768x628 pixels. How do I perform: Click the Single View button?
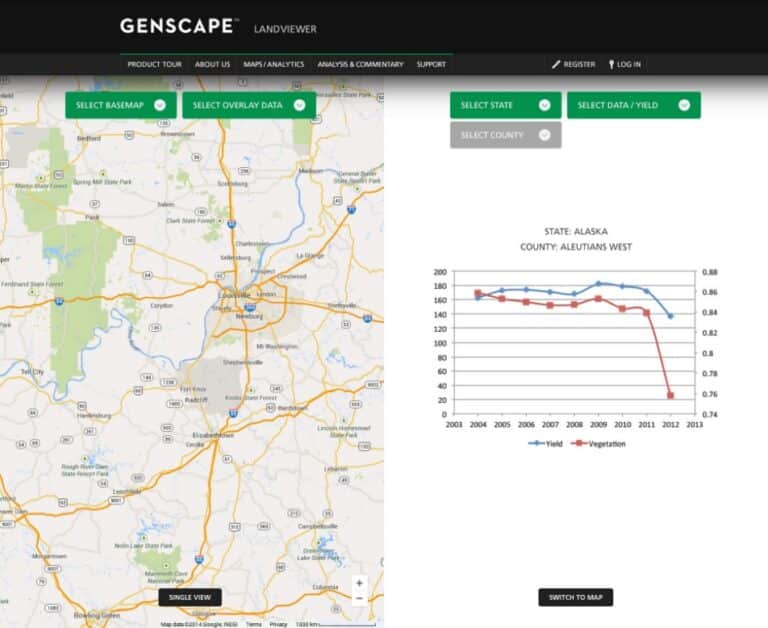coord(190,597)
